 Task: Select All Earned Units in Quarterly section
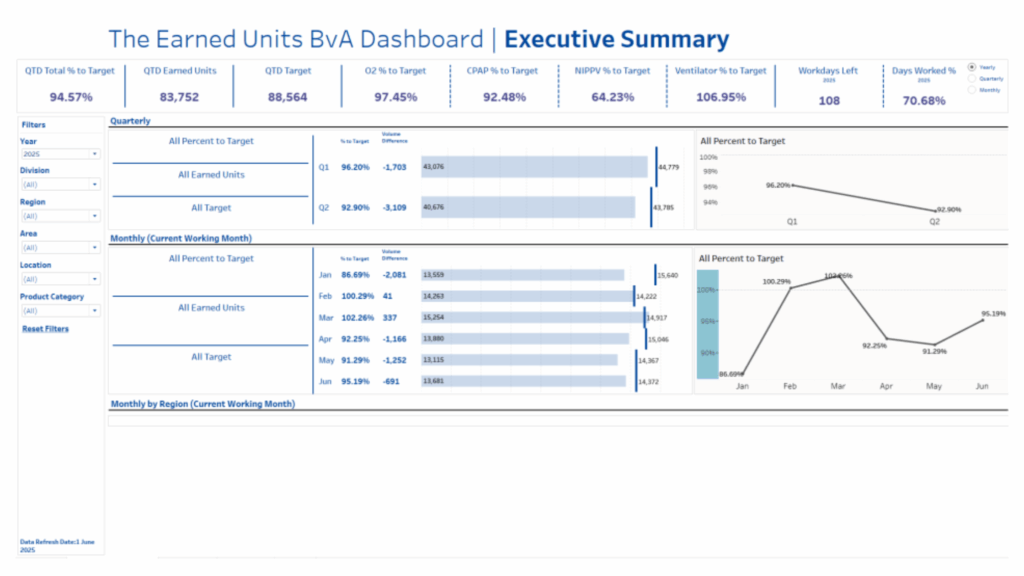[x=211, y=175]
